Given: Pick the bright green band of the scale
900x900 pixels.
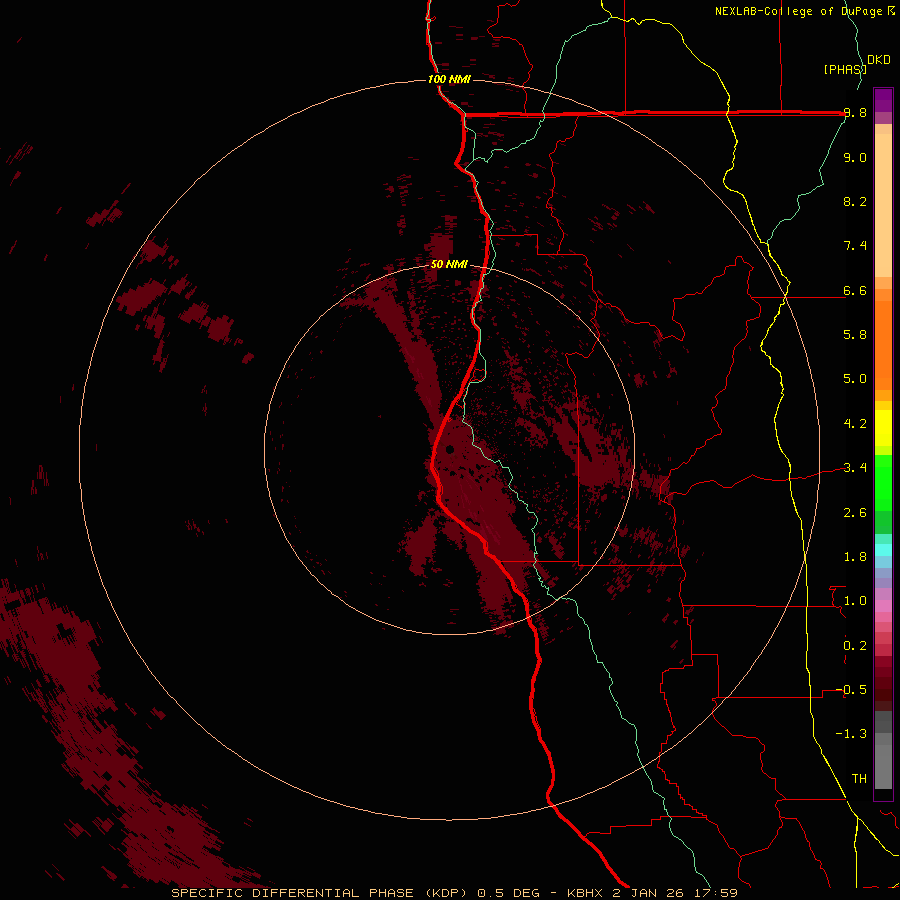Looking at the screenshot, I should [x=883, y=482].
